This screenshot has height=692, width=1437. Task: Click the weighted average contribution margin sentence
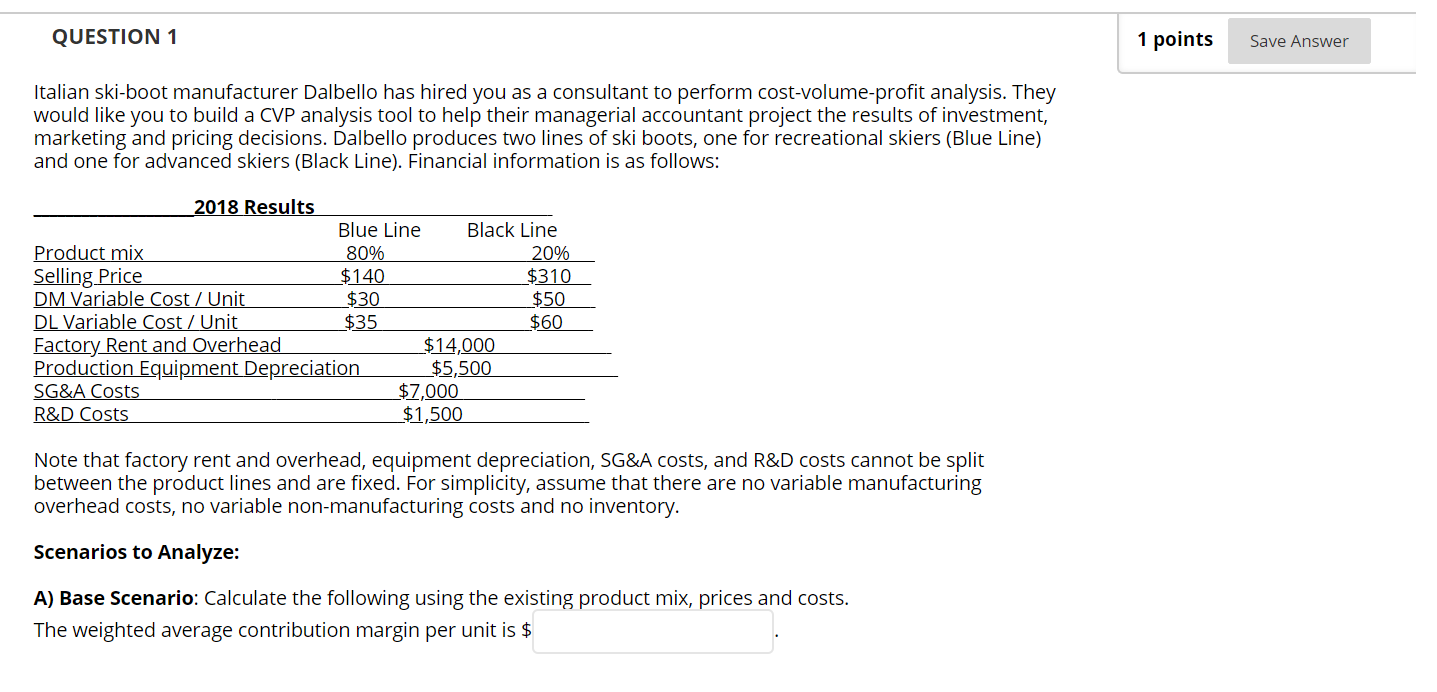click(280, 629)
